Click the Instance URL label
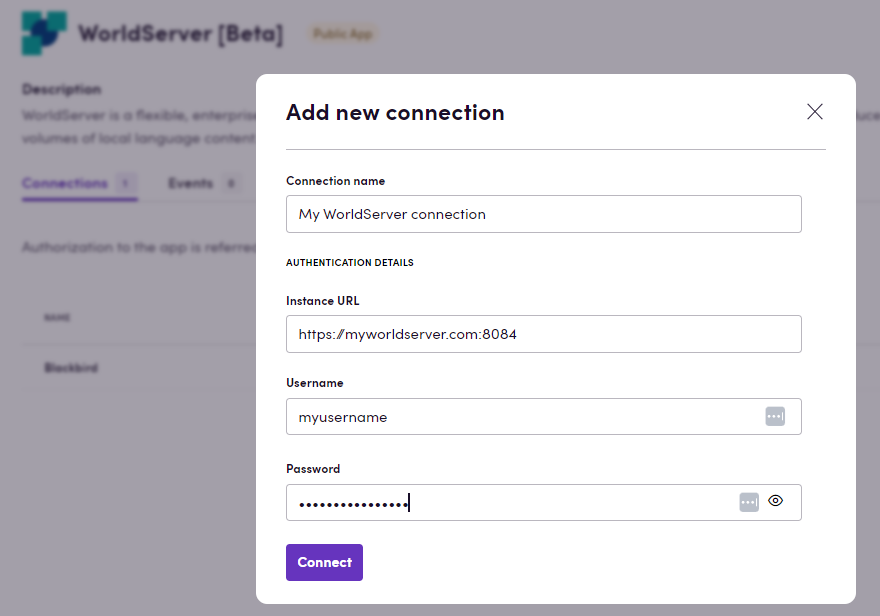This screenshot has width=880, height=616. (323, 301)
